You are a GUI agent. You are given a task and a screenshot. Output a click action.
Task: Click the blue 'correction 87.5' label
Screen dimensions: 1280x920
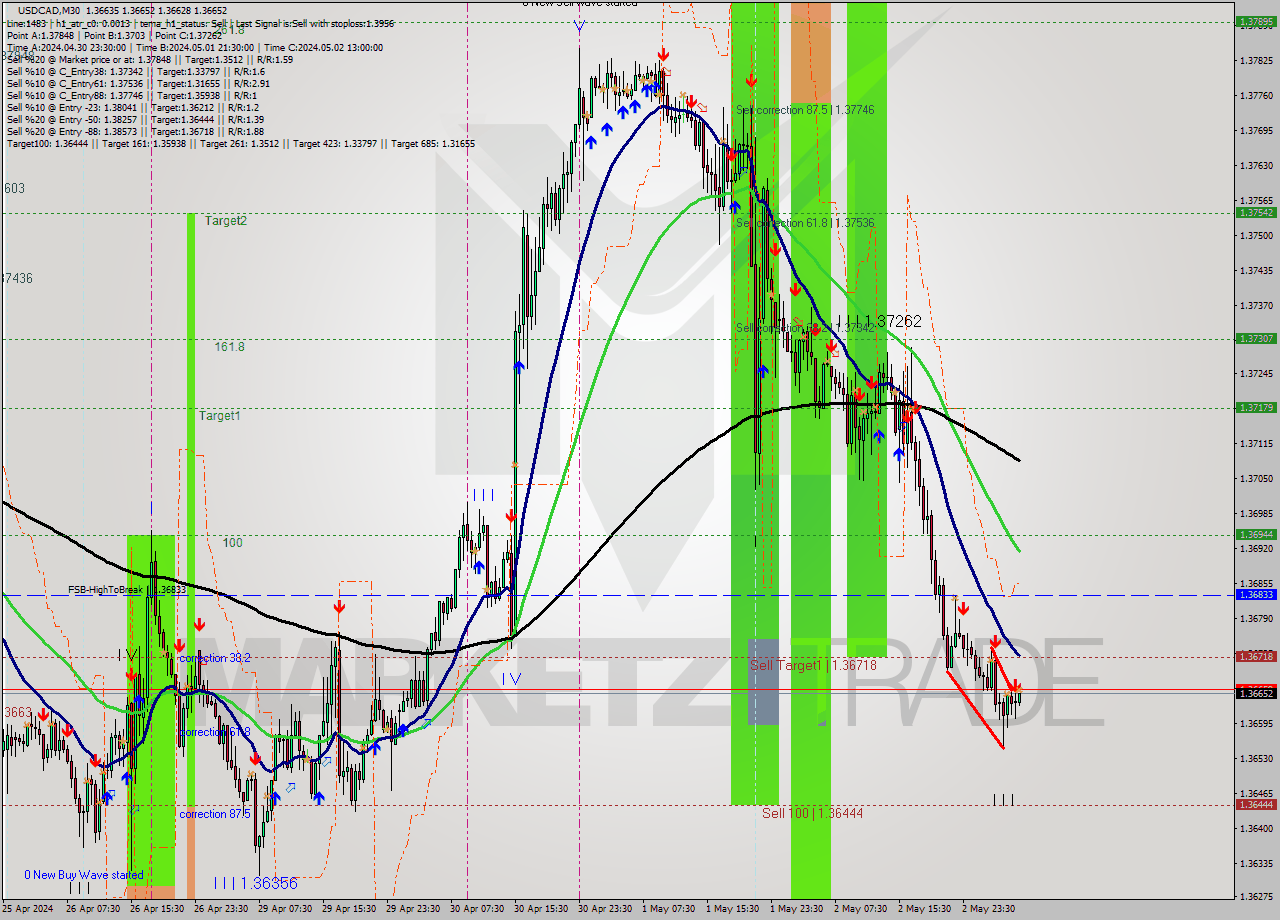214,814
